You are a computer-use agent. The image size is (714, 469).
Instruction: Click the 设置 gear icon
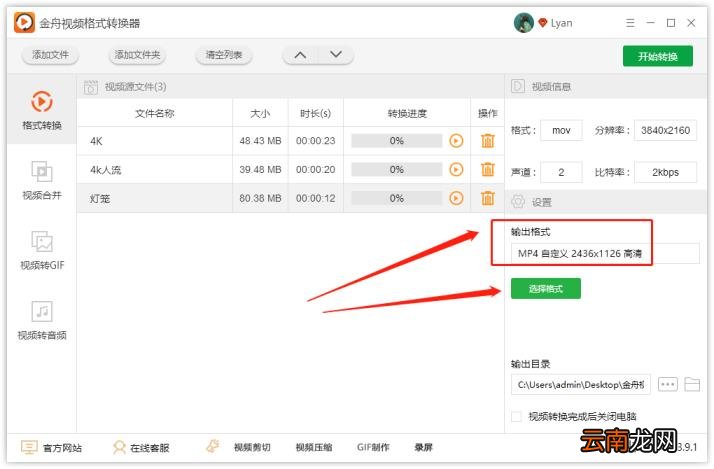(x=518, y=201)
